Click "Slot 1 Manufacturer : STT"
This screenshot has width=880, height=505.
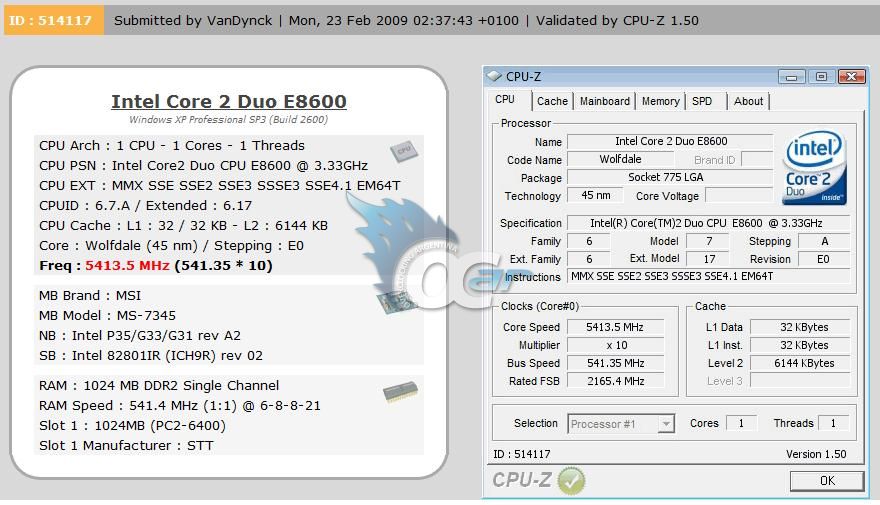coord(126,446)
